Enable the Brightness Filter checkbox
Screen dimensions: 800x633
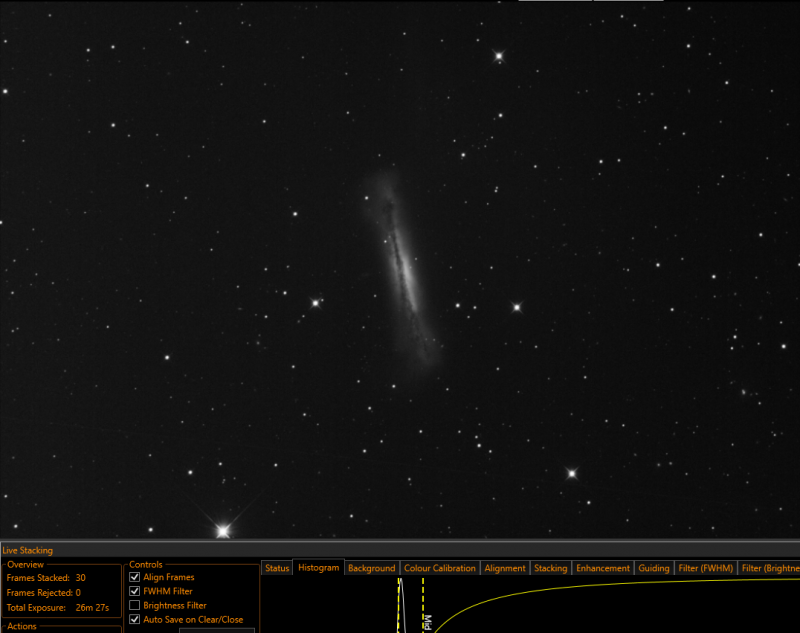click(135, 605)
